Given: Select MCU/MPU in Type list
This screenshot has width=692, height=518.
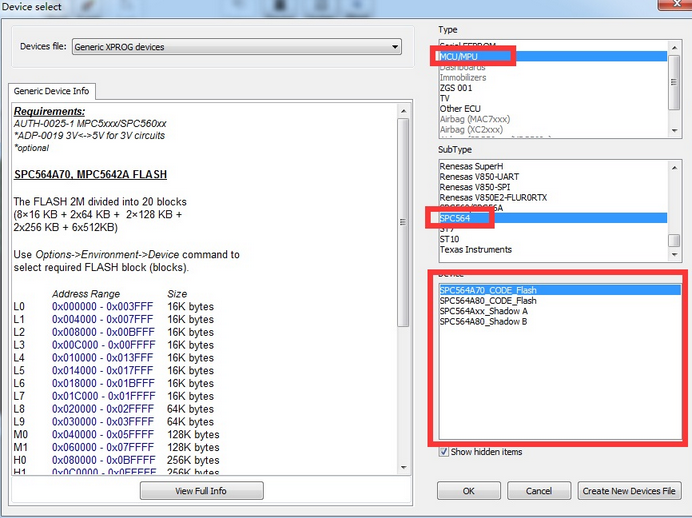Looking at the screenshot, I should point(553,56).
